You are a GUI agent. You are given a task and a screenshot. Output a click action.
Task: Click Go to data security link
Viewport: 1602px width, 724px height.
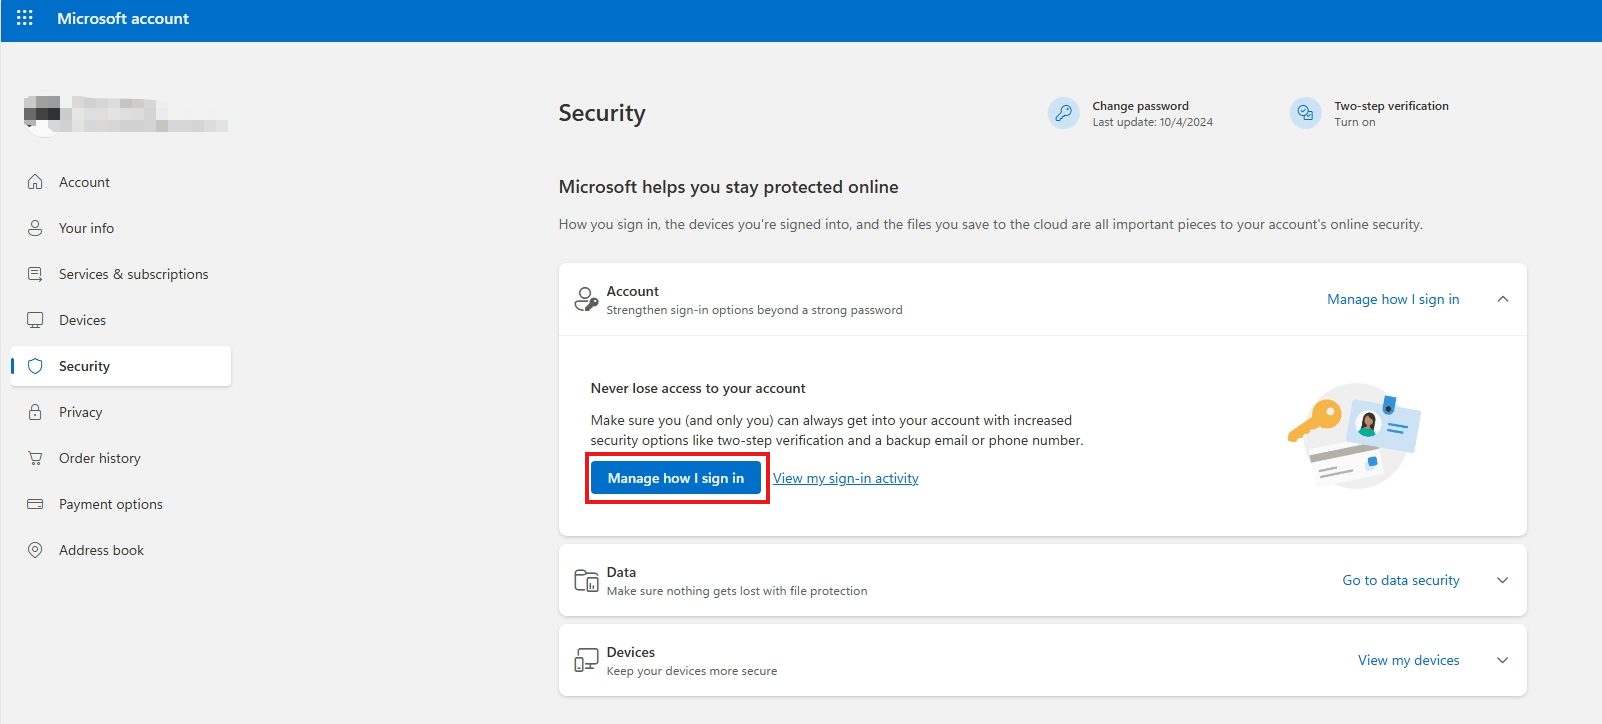[x=1401, y=580]
